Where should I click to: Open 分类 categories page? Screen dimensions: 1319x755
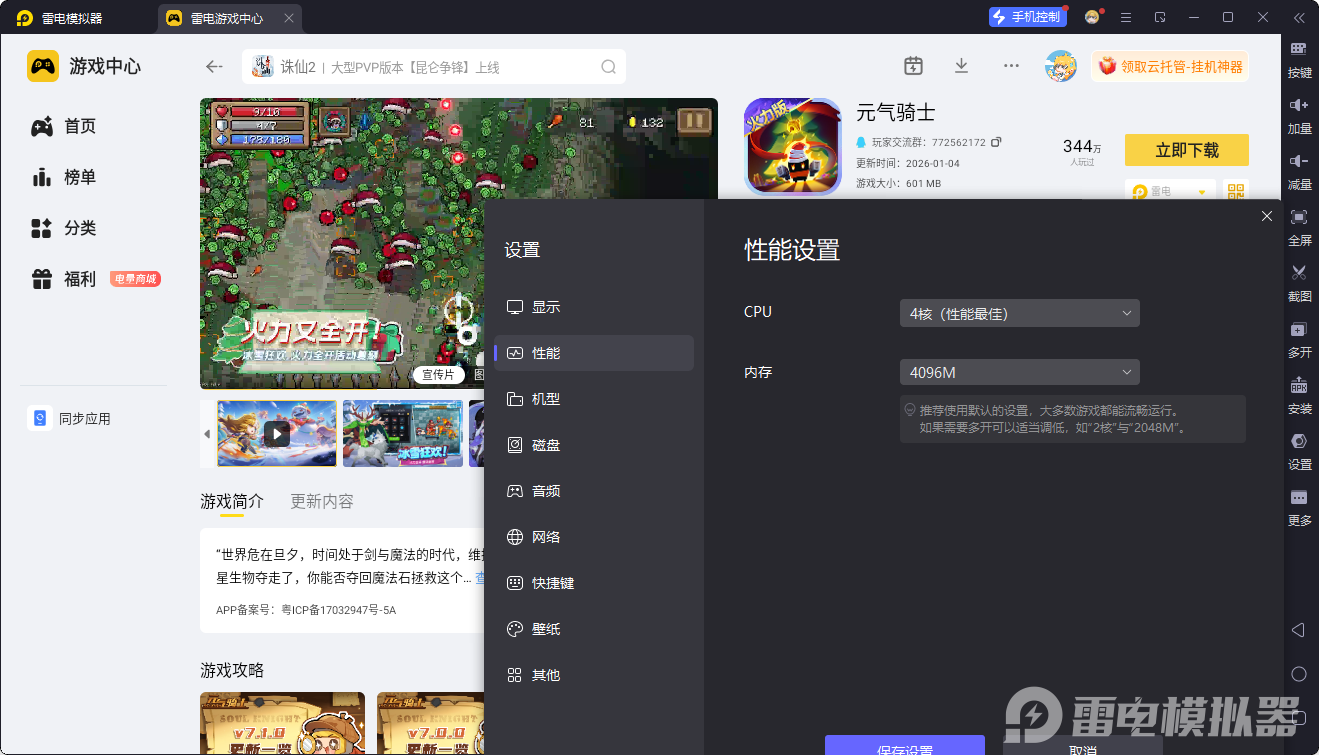[x=64, y=228]
